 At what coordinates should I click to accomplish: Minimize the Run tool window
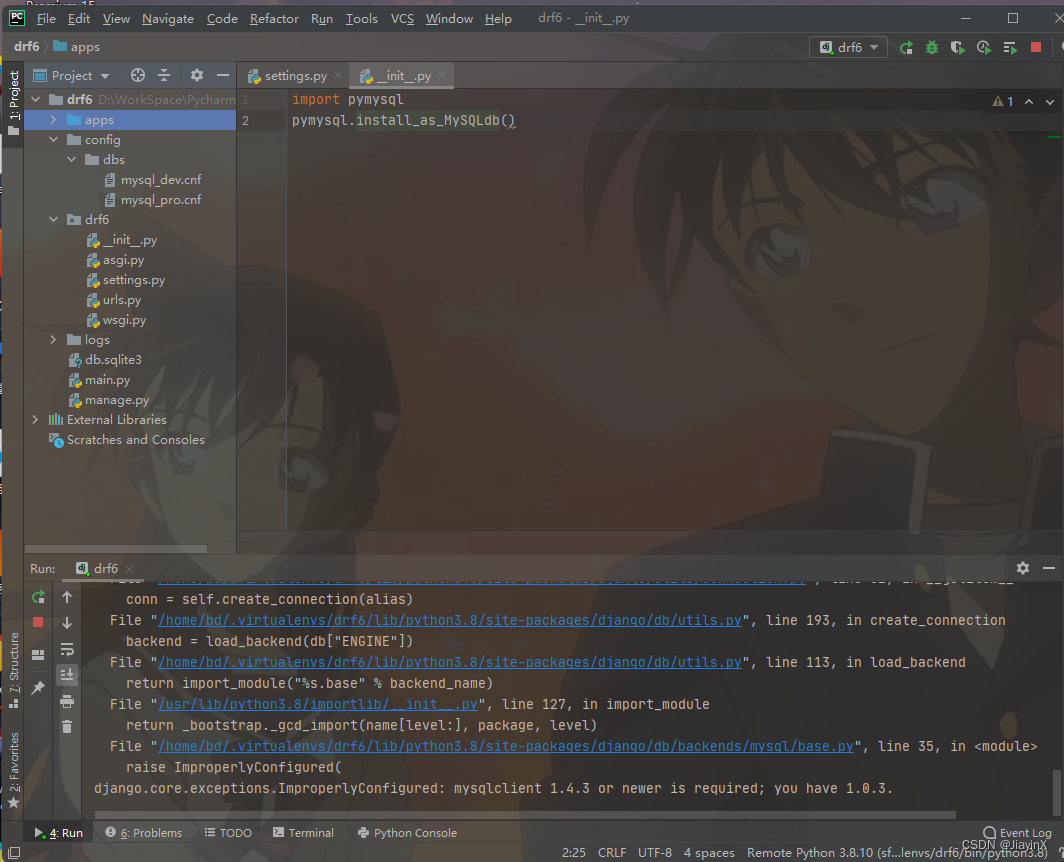(x=1048, y=568)
